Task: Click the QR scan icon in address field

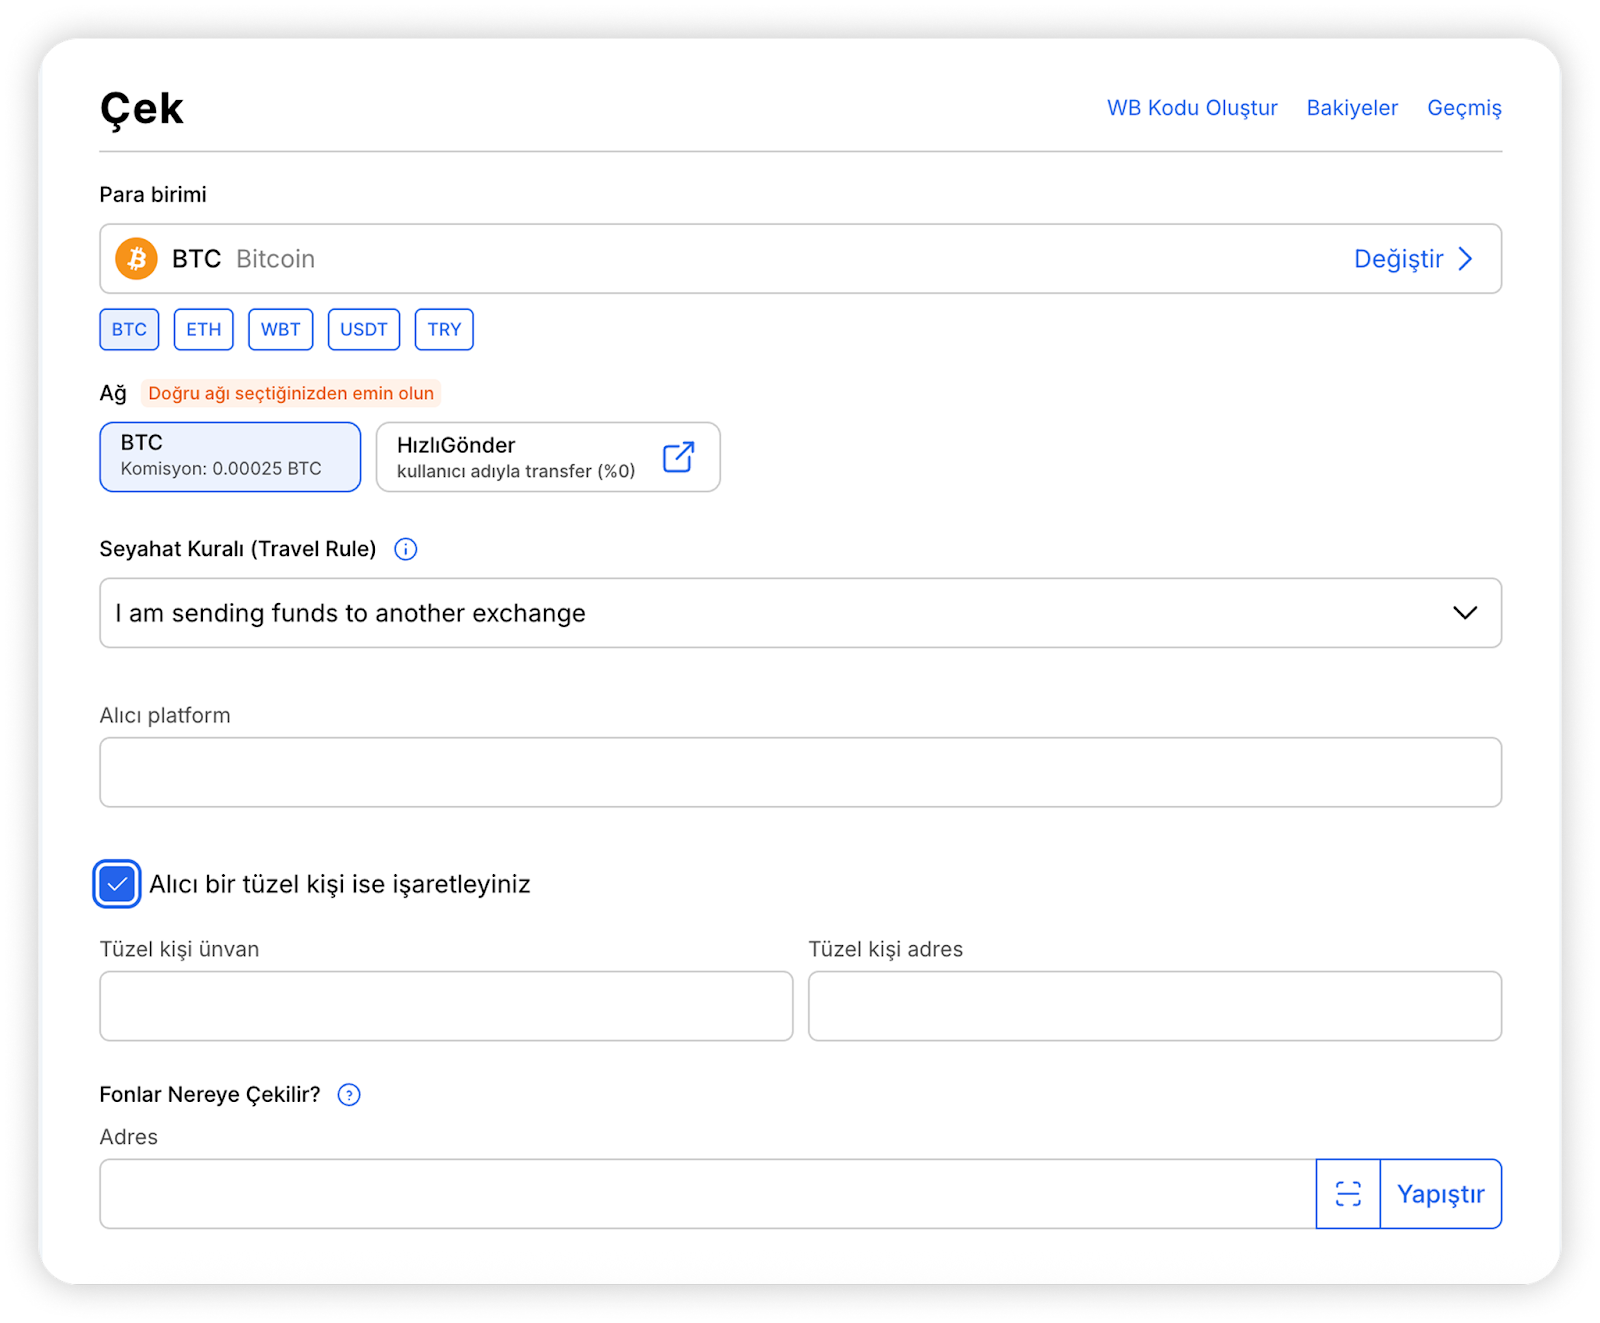Action: point(1348,1194)
